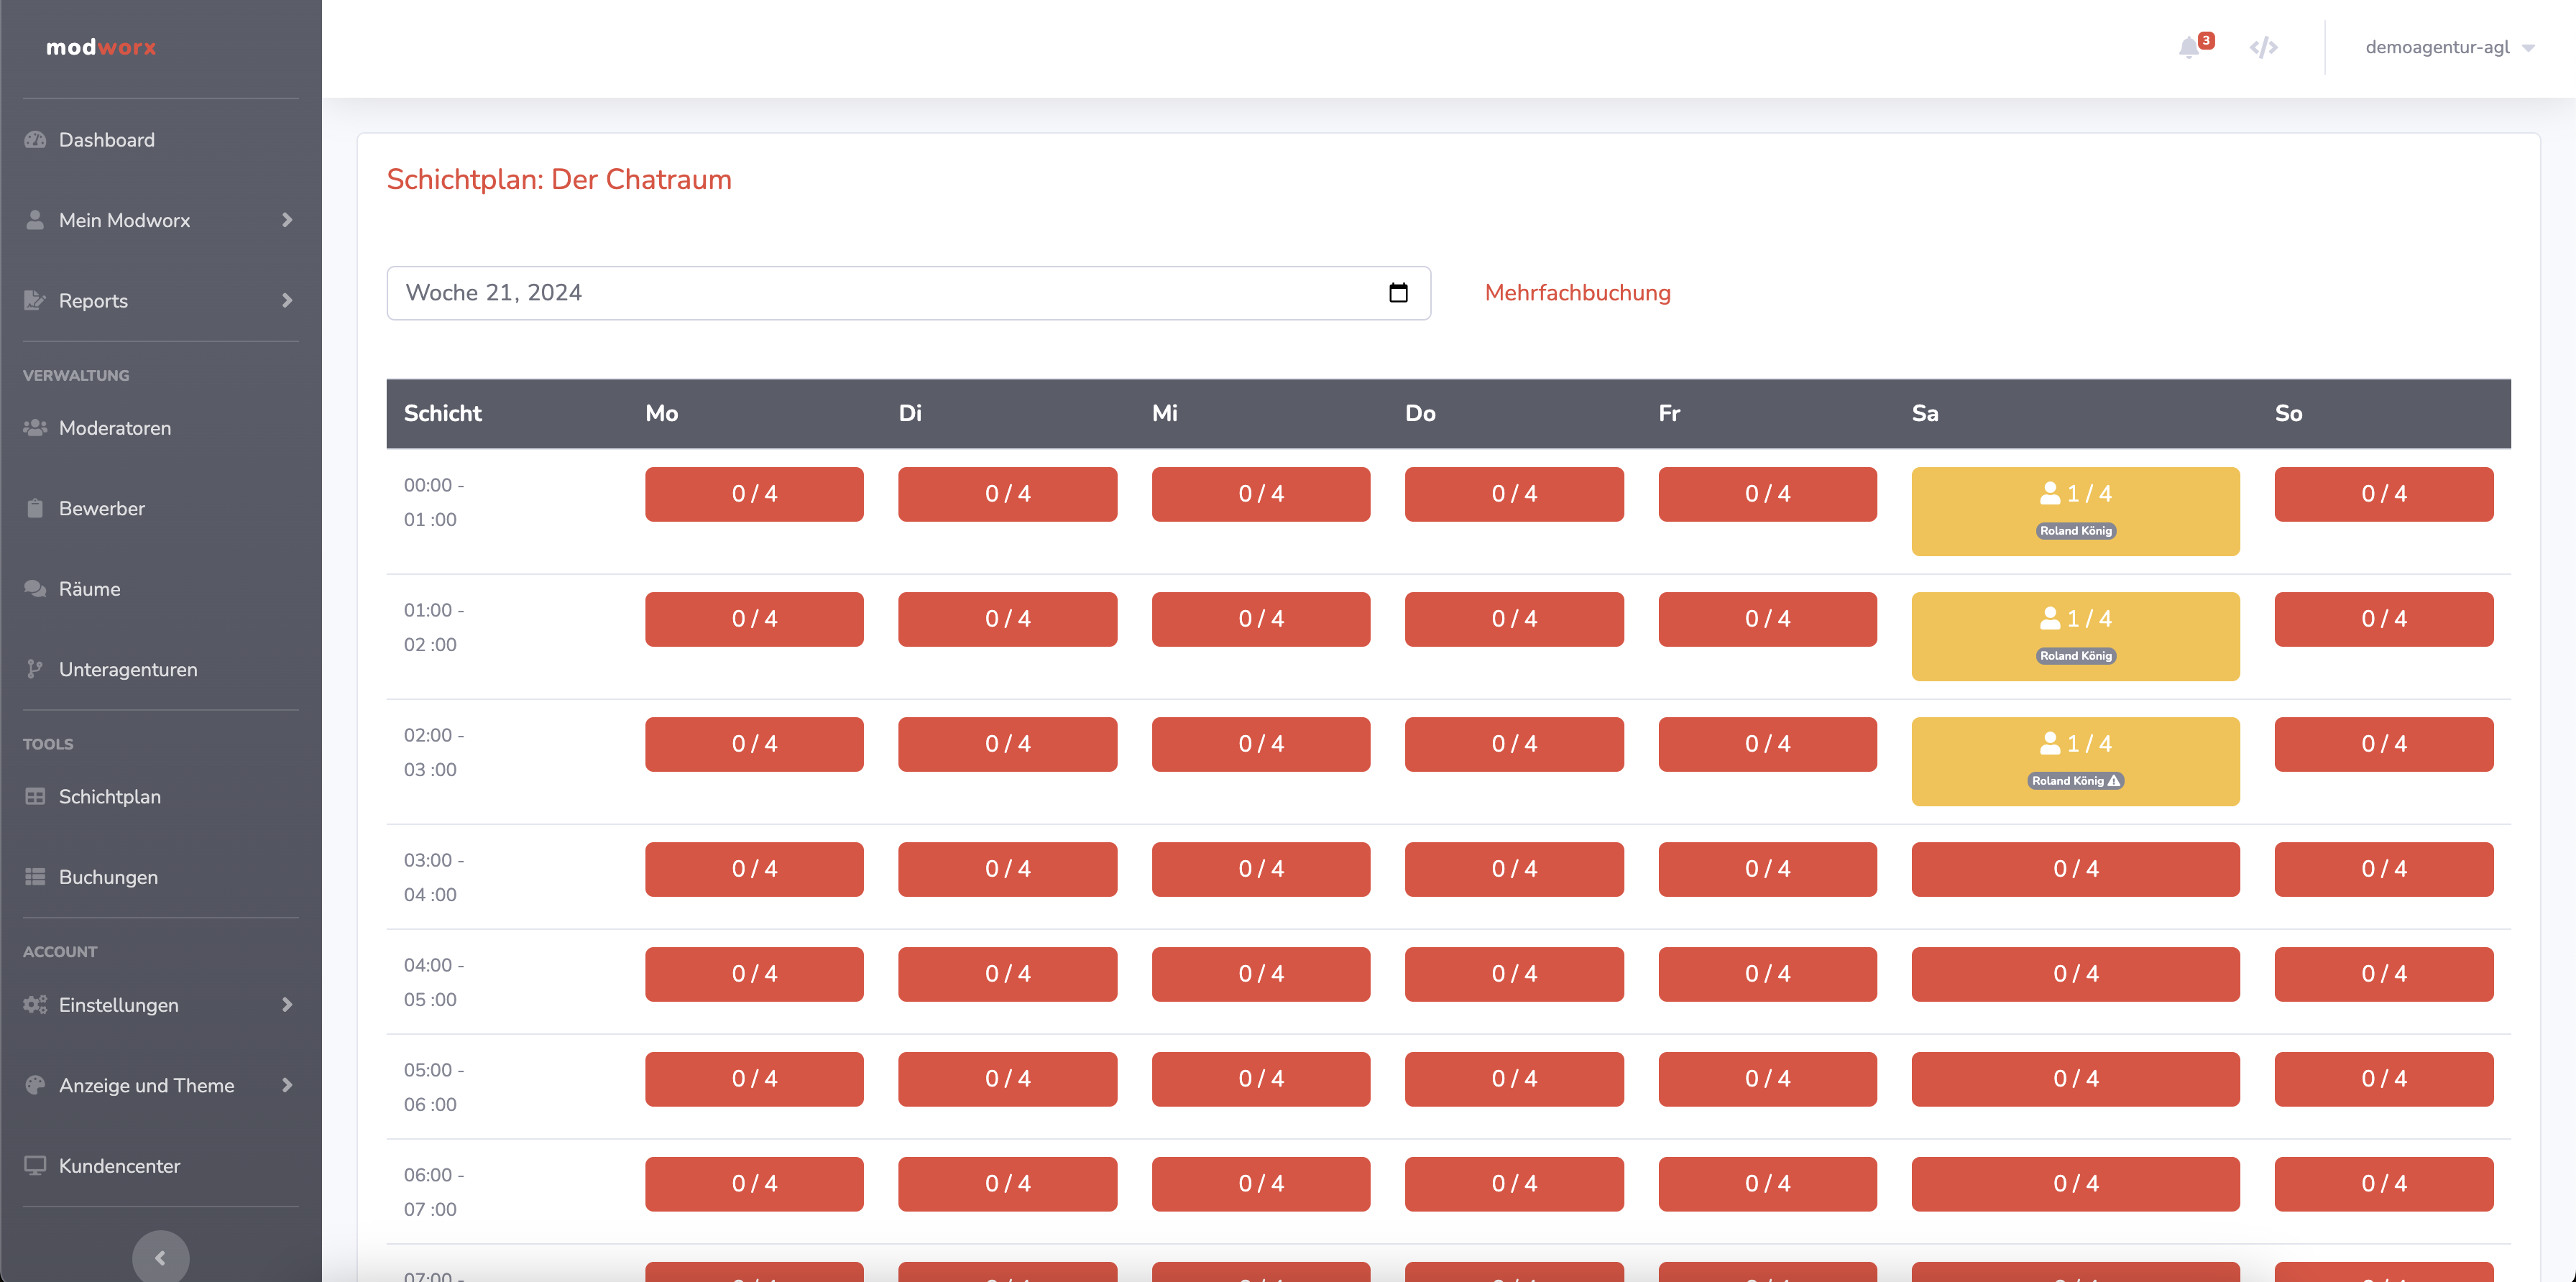Click the Moderatoren group icon
Viewport: 2576px width, 1282px height.
35,428
